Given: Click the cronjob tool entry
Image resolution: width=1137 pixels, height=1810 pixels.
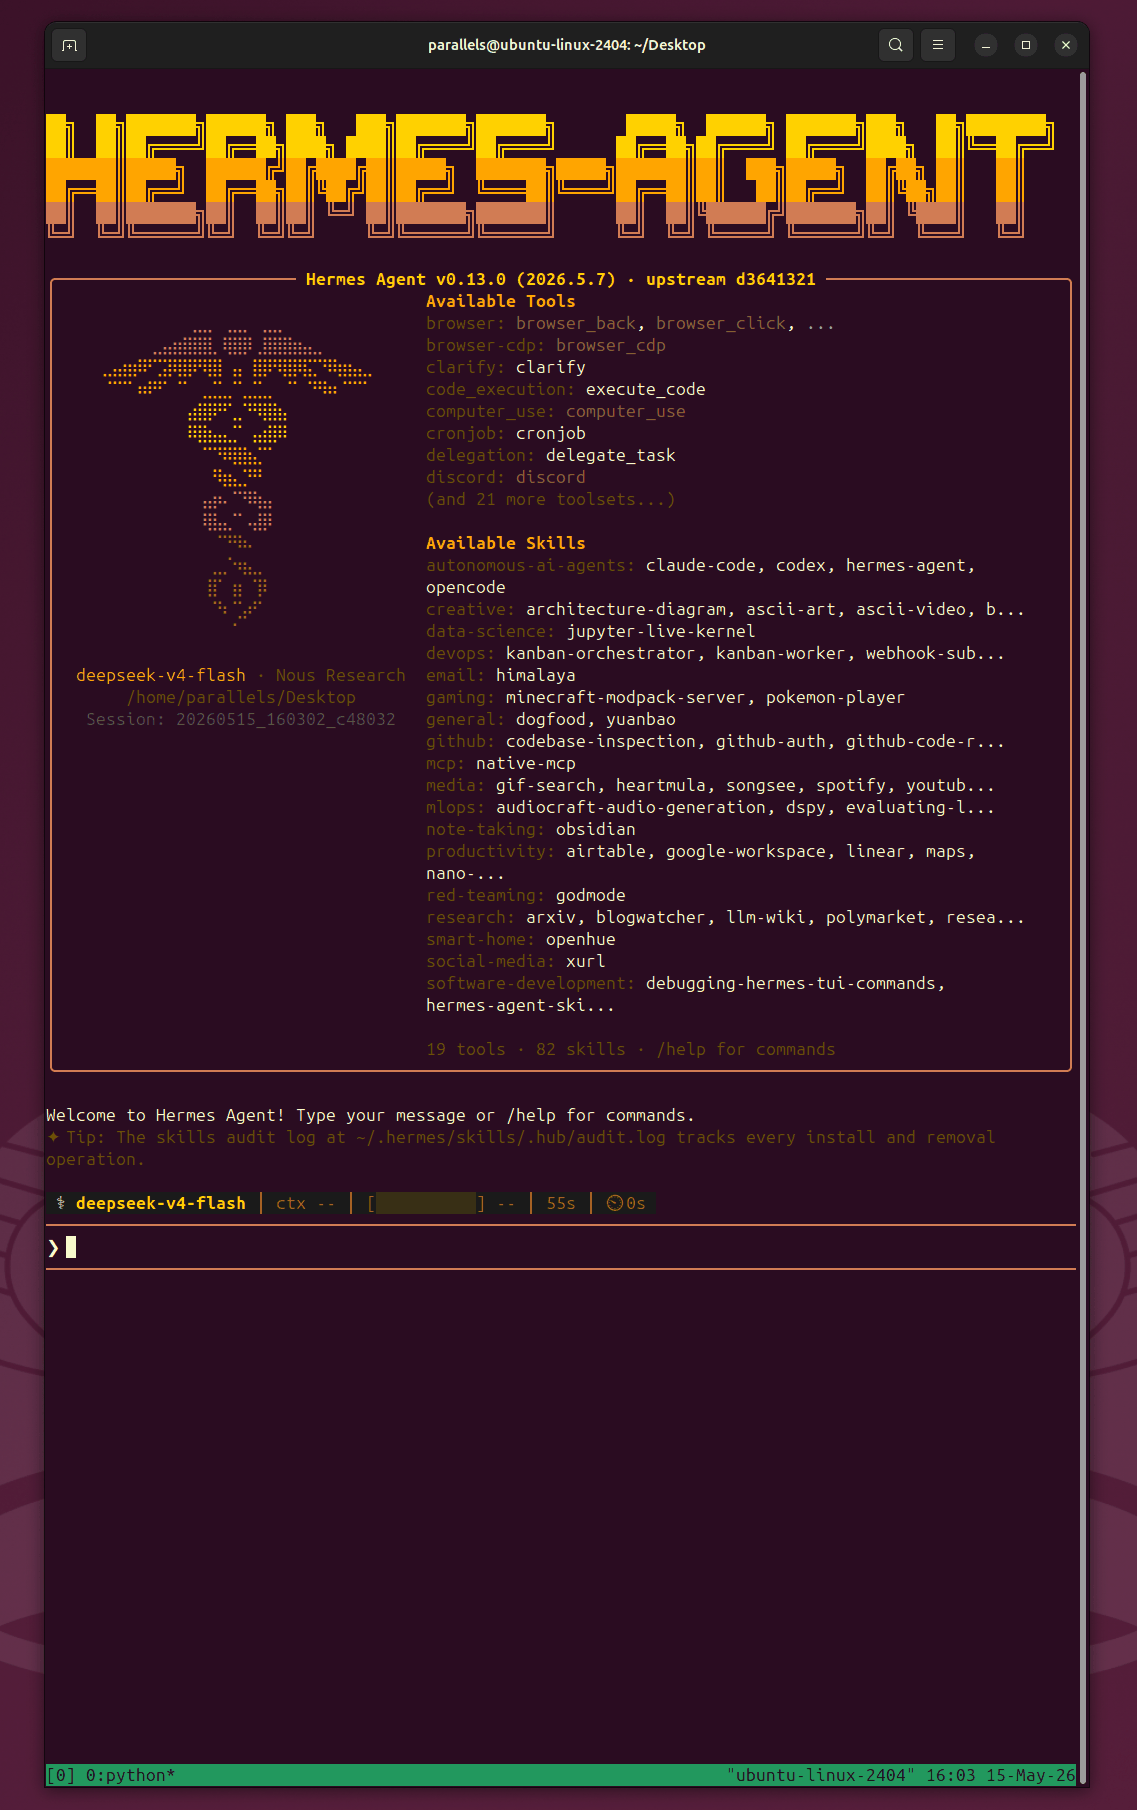Looking at the screenshot, I should [x=551, y=433].
